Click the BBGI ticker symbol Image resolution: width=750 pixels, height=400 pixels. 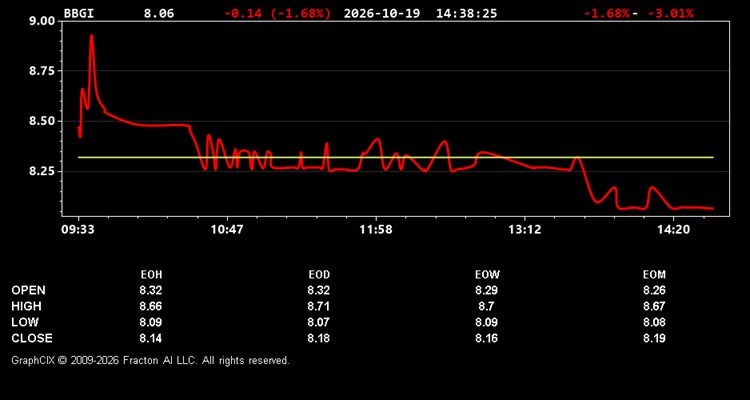(x=79, y=13)
